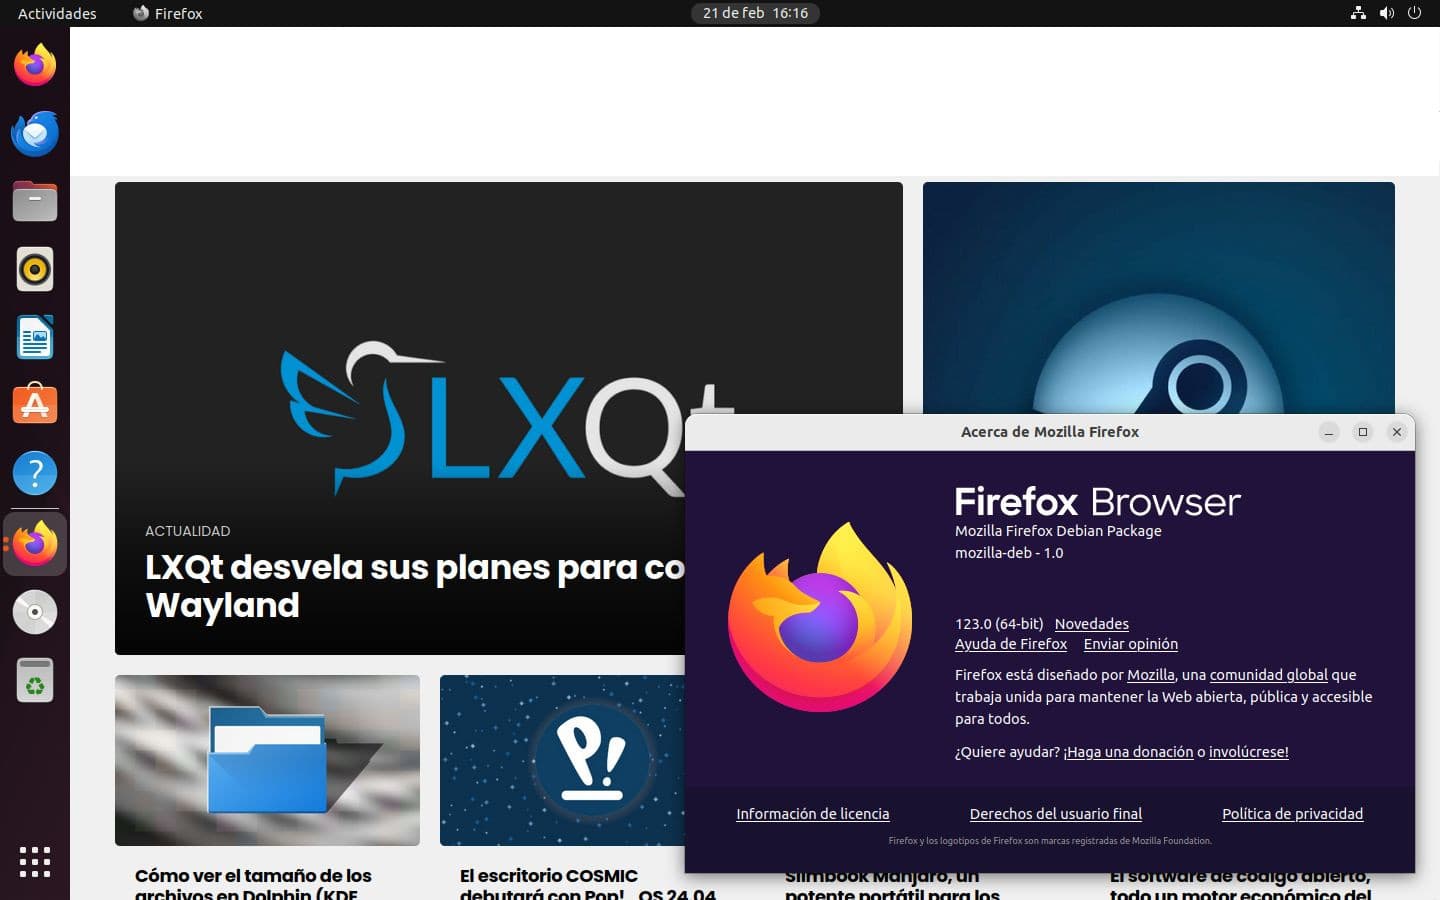Open the Steam logo article thumbnail

coord(1158,298)
